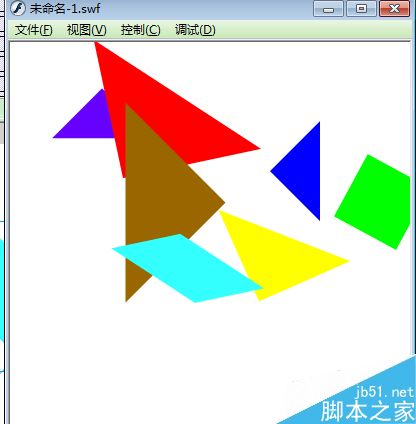This screenshot has width=416, height=424.
Task: Maximize the 未命名-1.swf window
Action: point(361,9)
